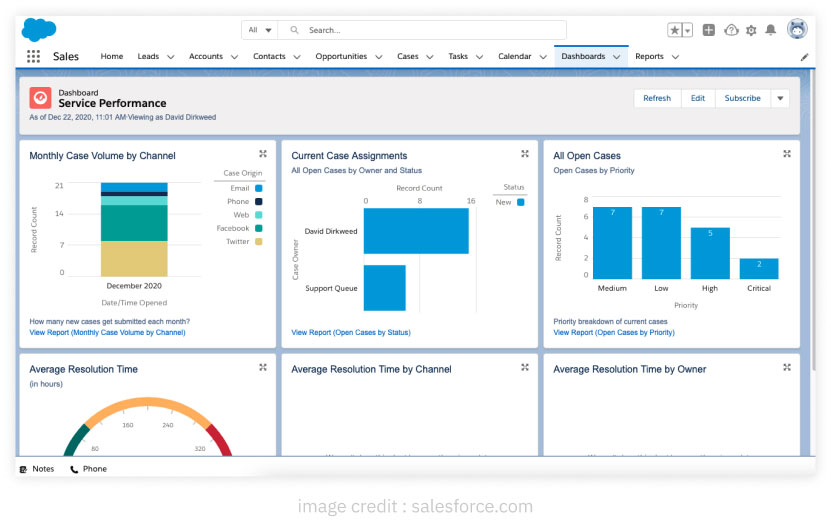This screenshot has height=520, width=831.
Task: Open the Setup gear icon
Action: [x=751, y=30]
